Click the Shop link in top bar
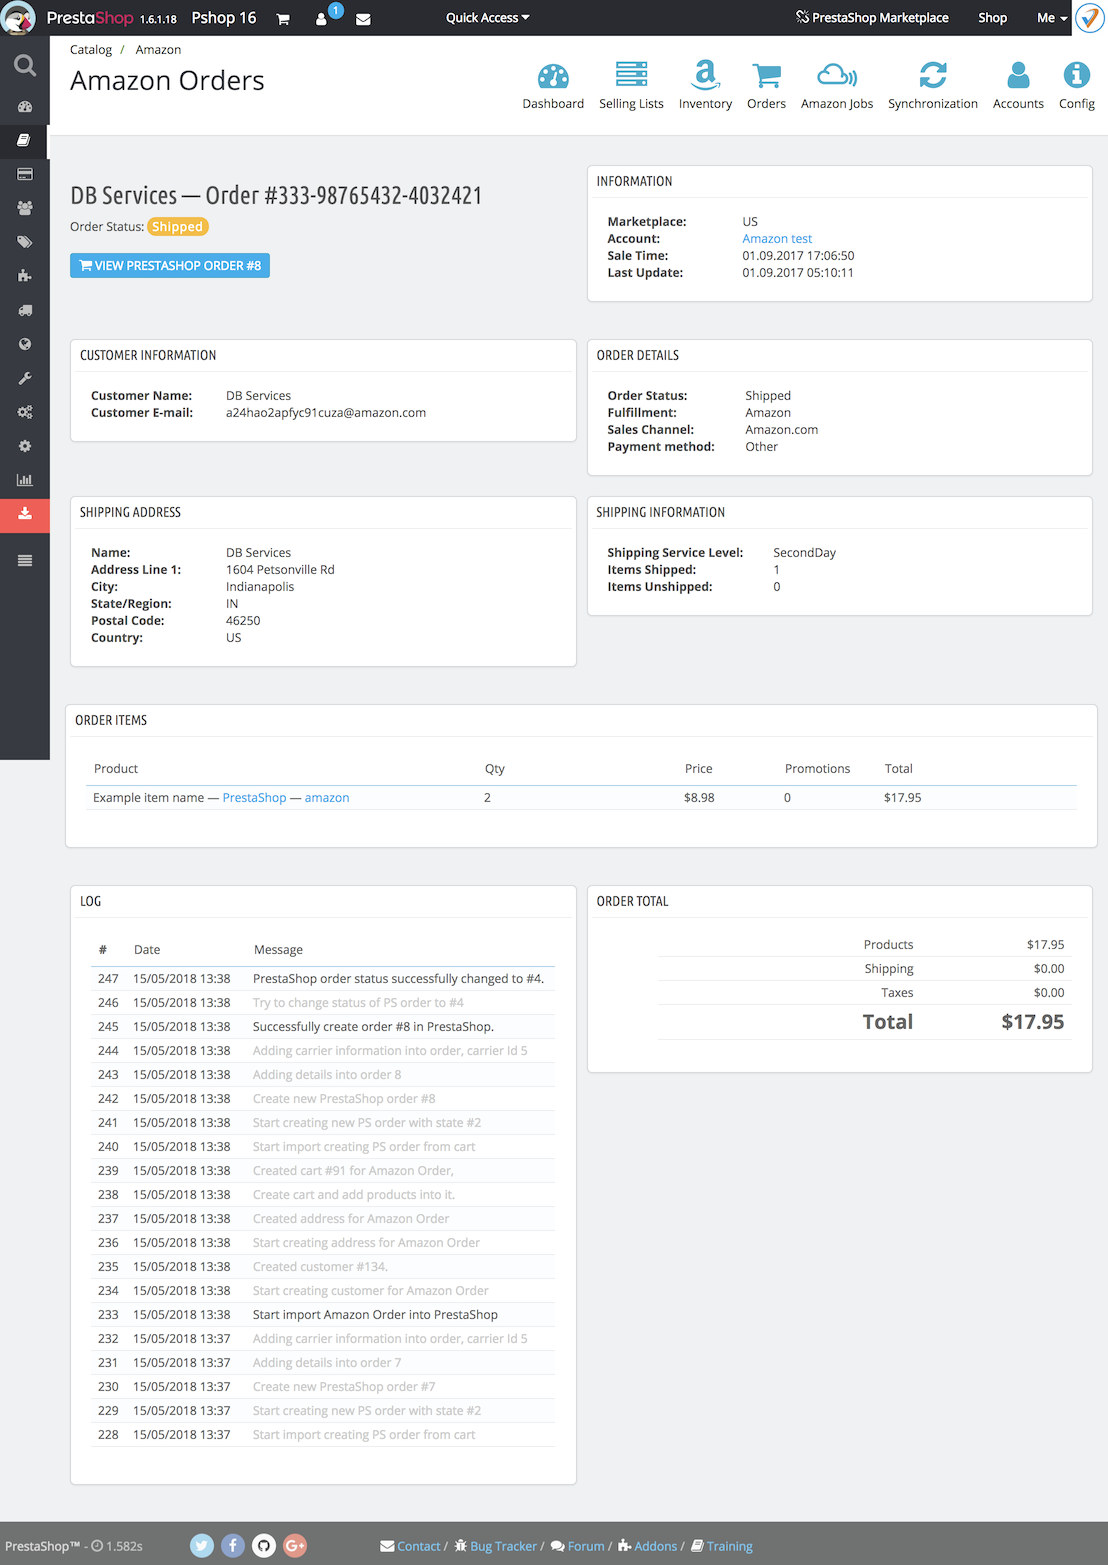 coord(992,18)
